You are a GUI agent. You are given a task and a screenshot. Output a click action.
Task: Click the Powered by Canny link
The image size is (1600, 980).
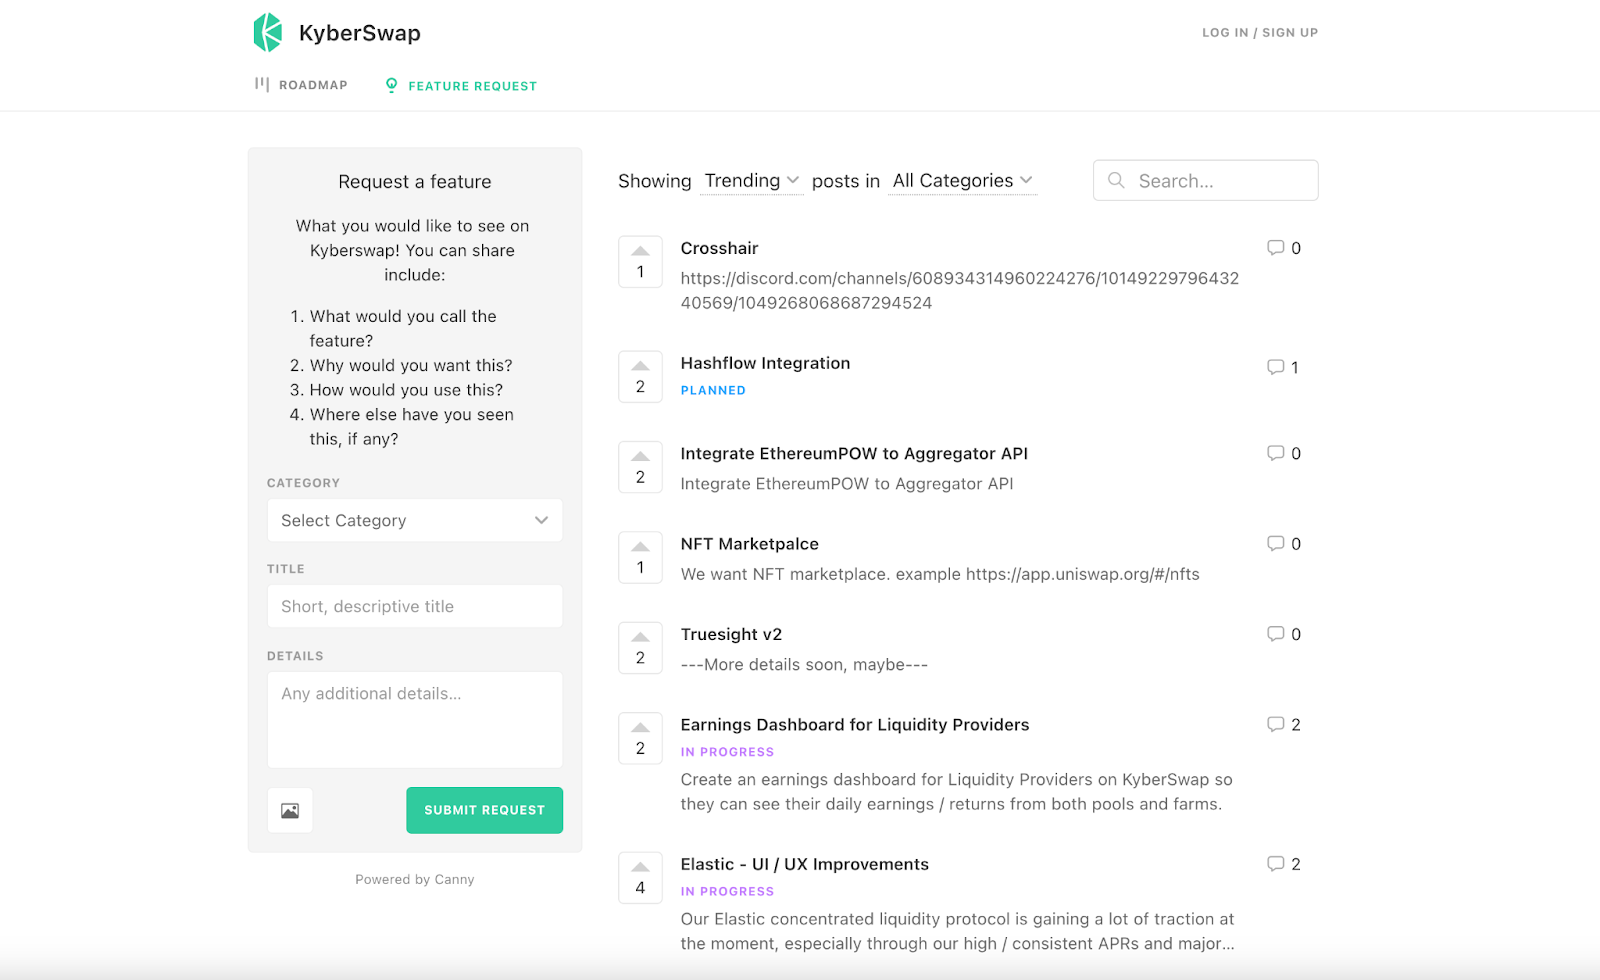click(x=414, y=879)
